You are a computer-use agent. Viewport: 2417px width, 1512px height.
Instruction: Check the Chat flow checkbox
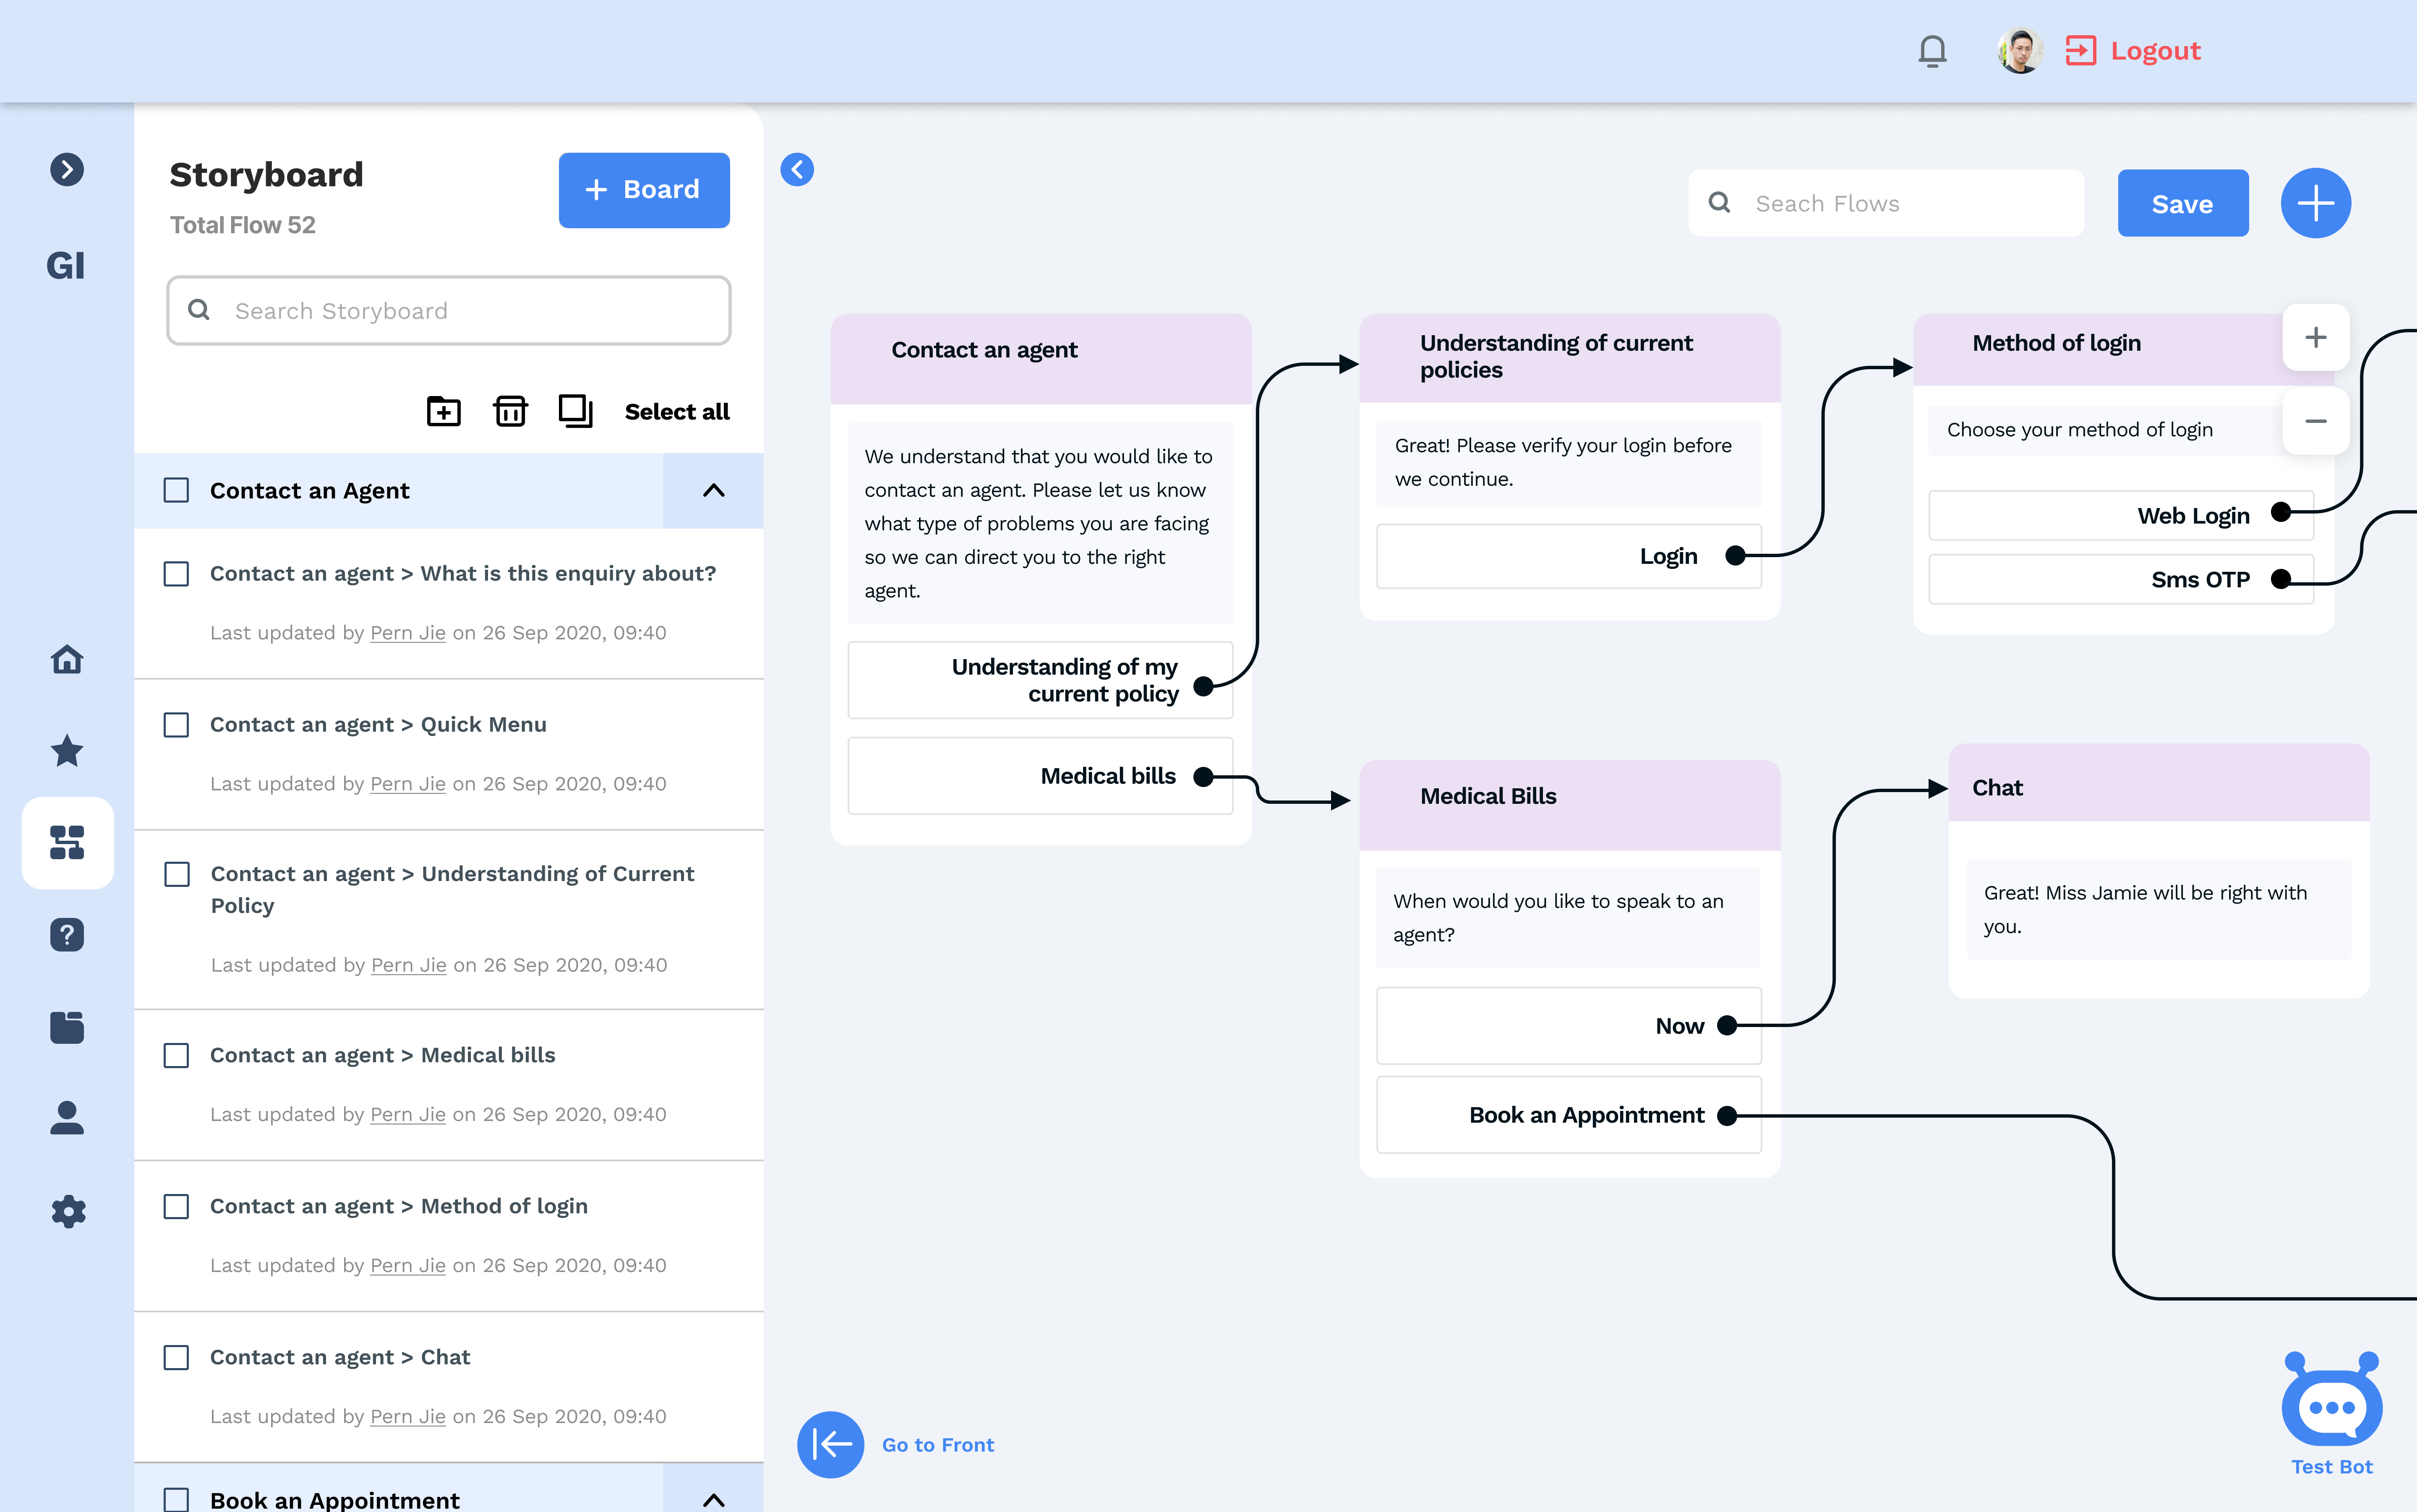click(176, 1357)
